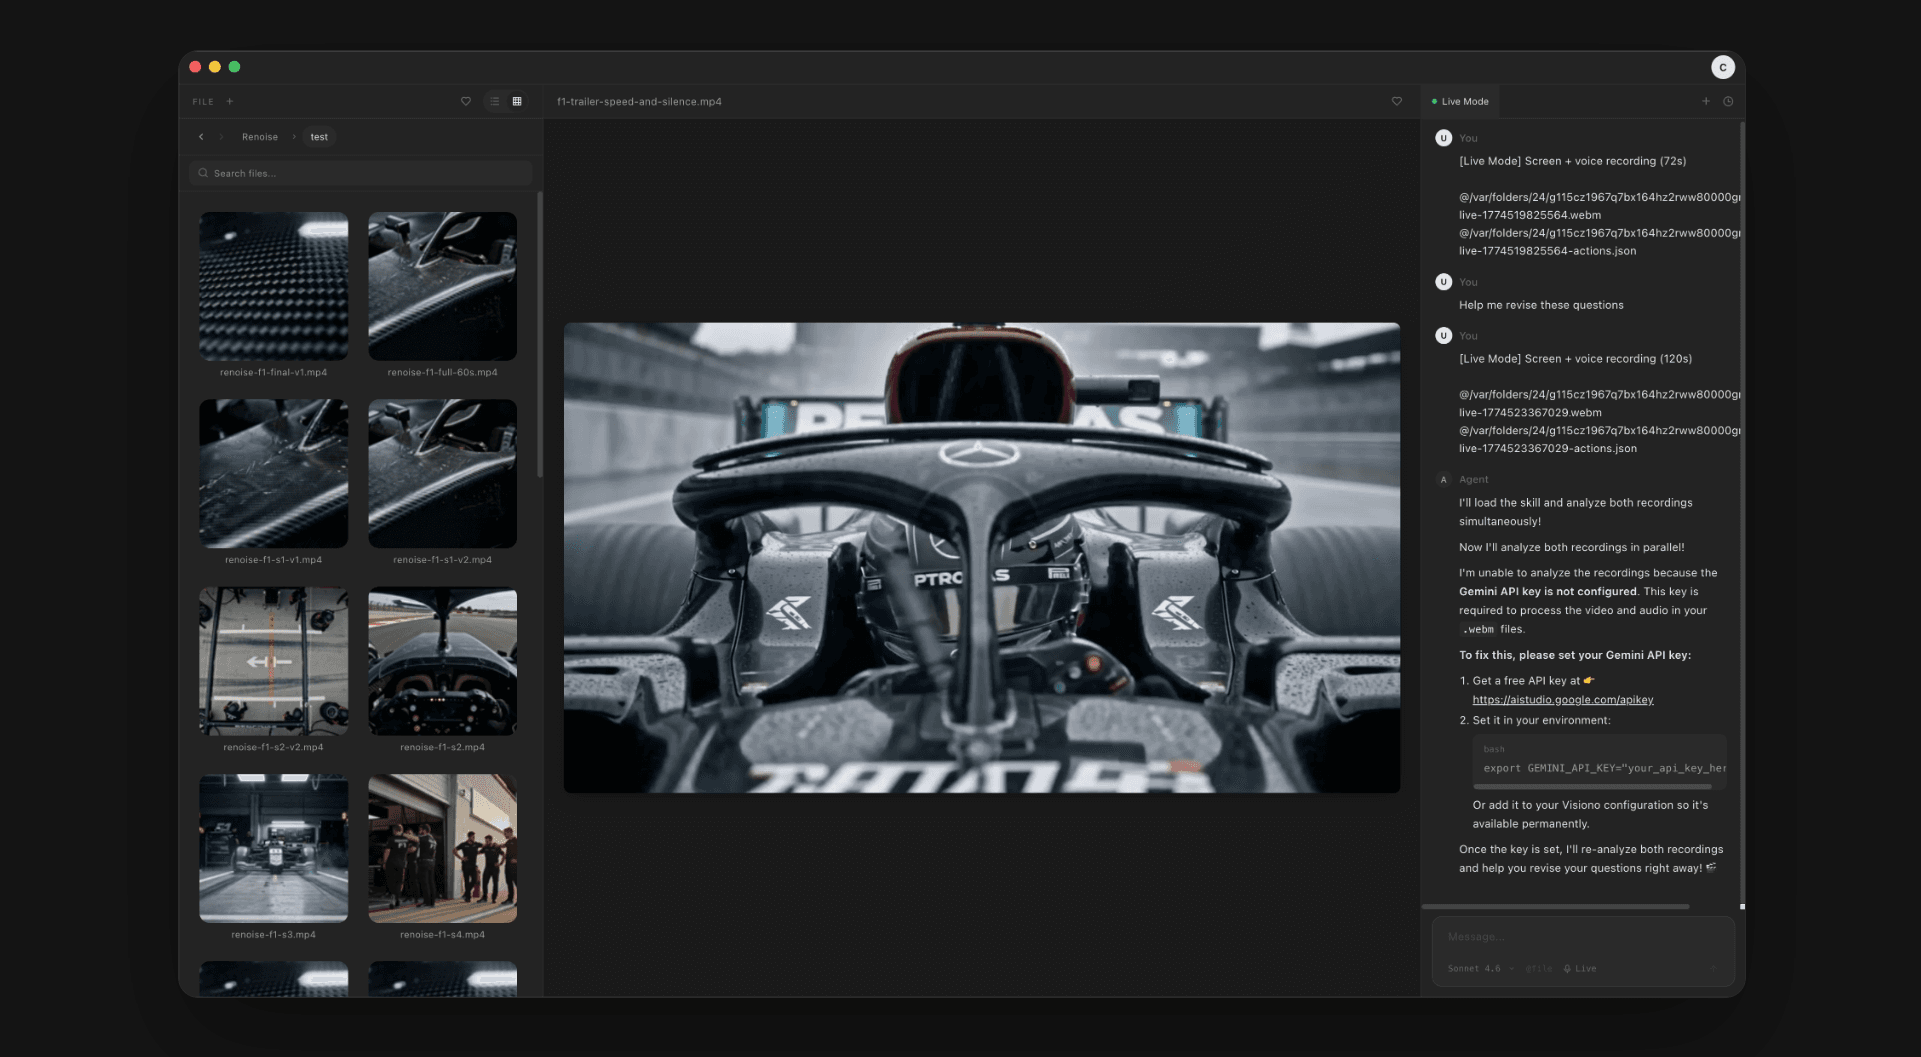Open the renoise-f1-s2-v2.mp4 thumbnail

274,661
